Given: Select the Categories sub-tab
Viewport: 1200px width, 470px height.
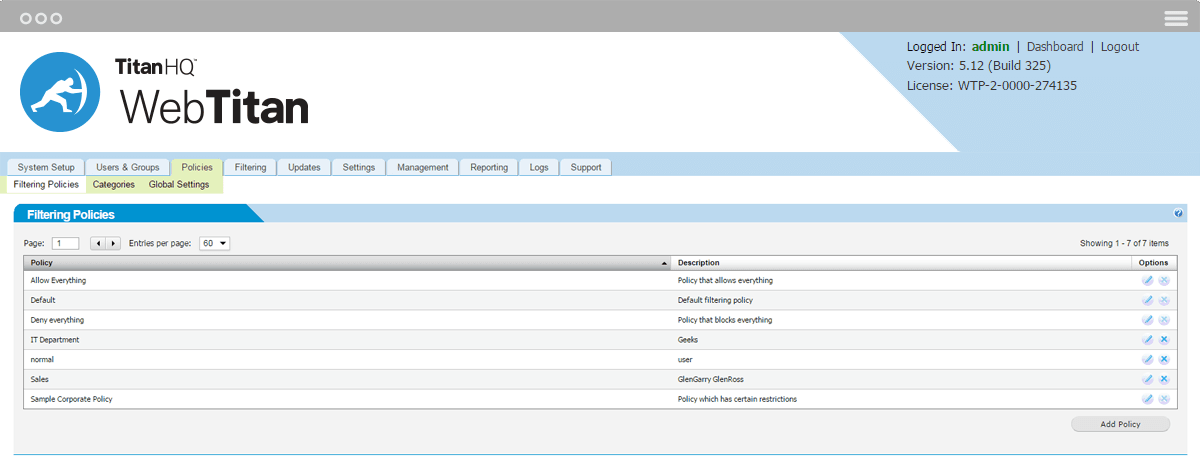Looking at the screenshot, I should 113,185.
